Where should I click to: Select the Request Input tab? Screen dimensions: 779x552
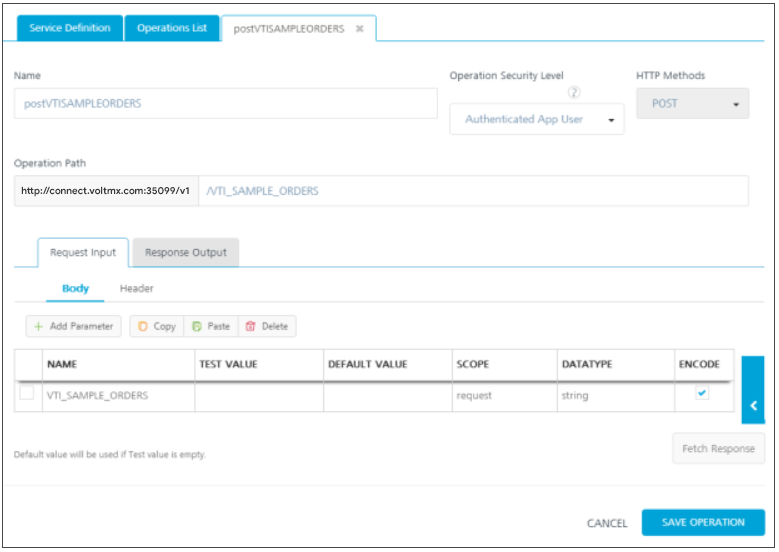[83, 252]
